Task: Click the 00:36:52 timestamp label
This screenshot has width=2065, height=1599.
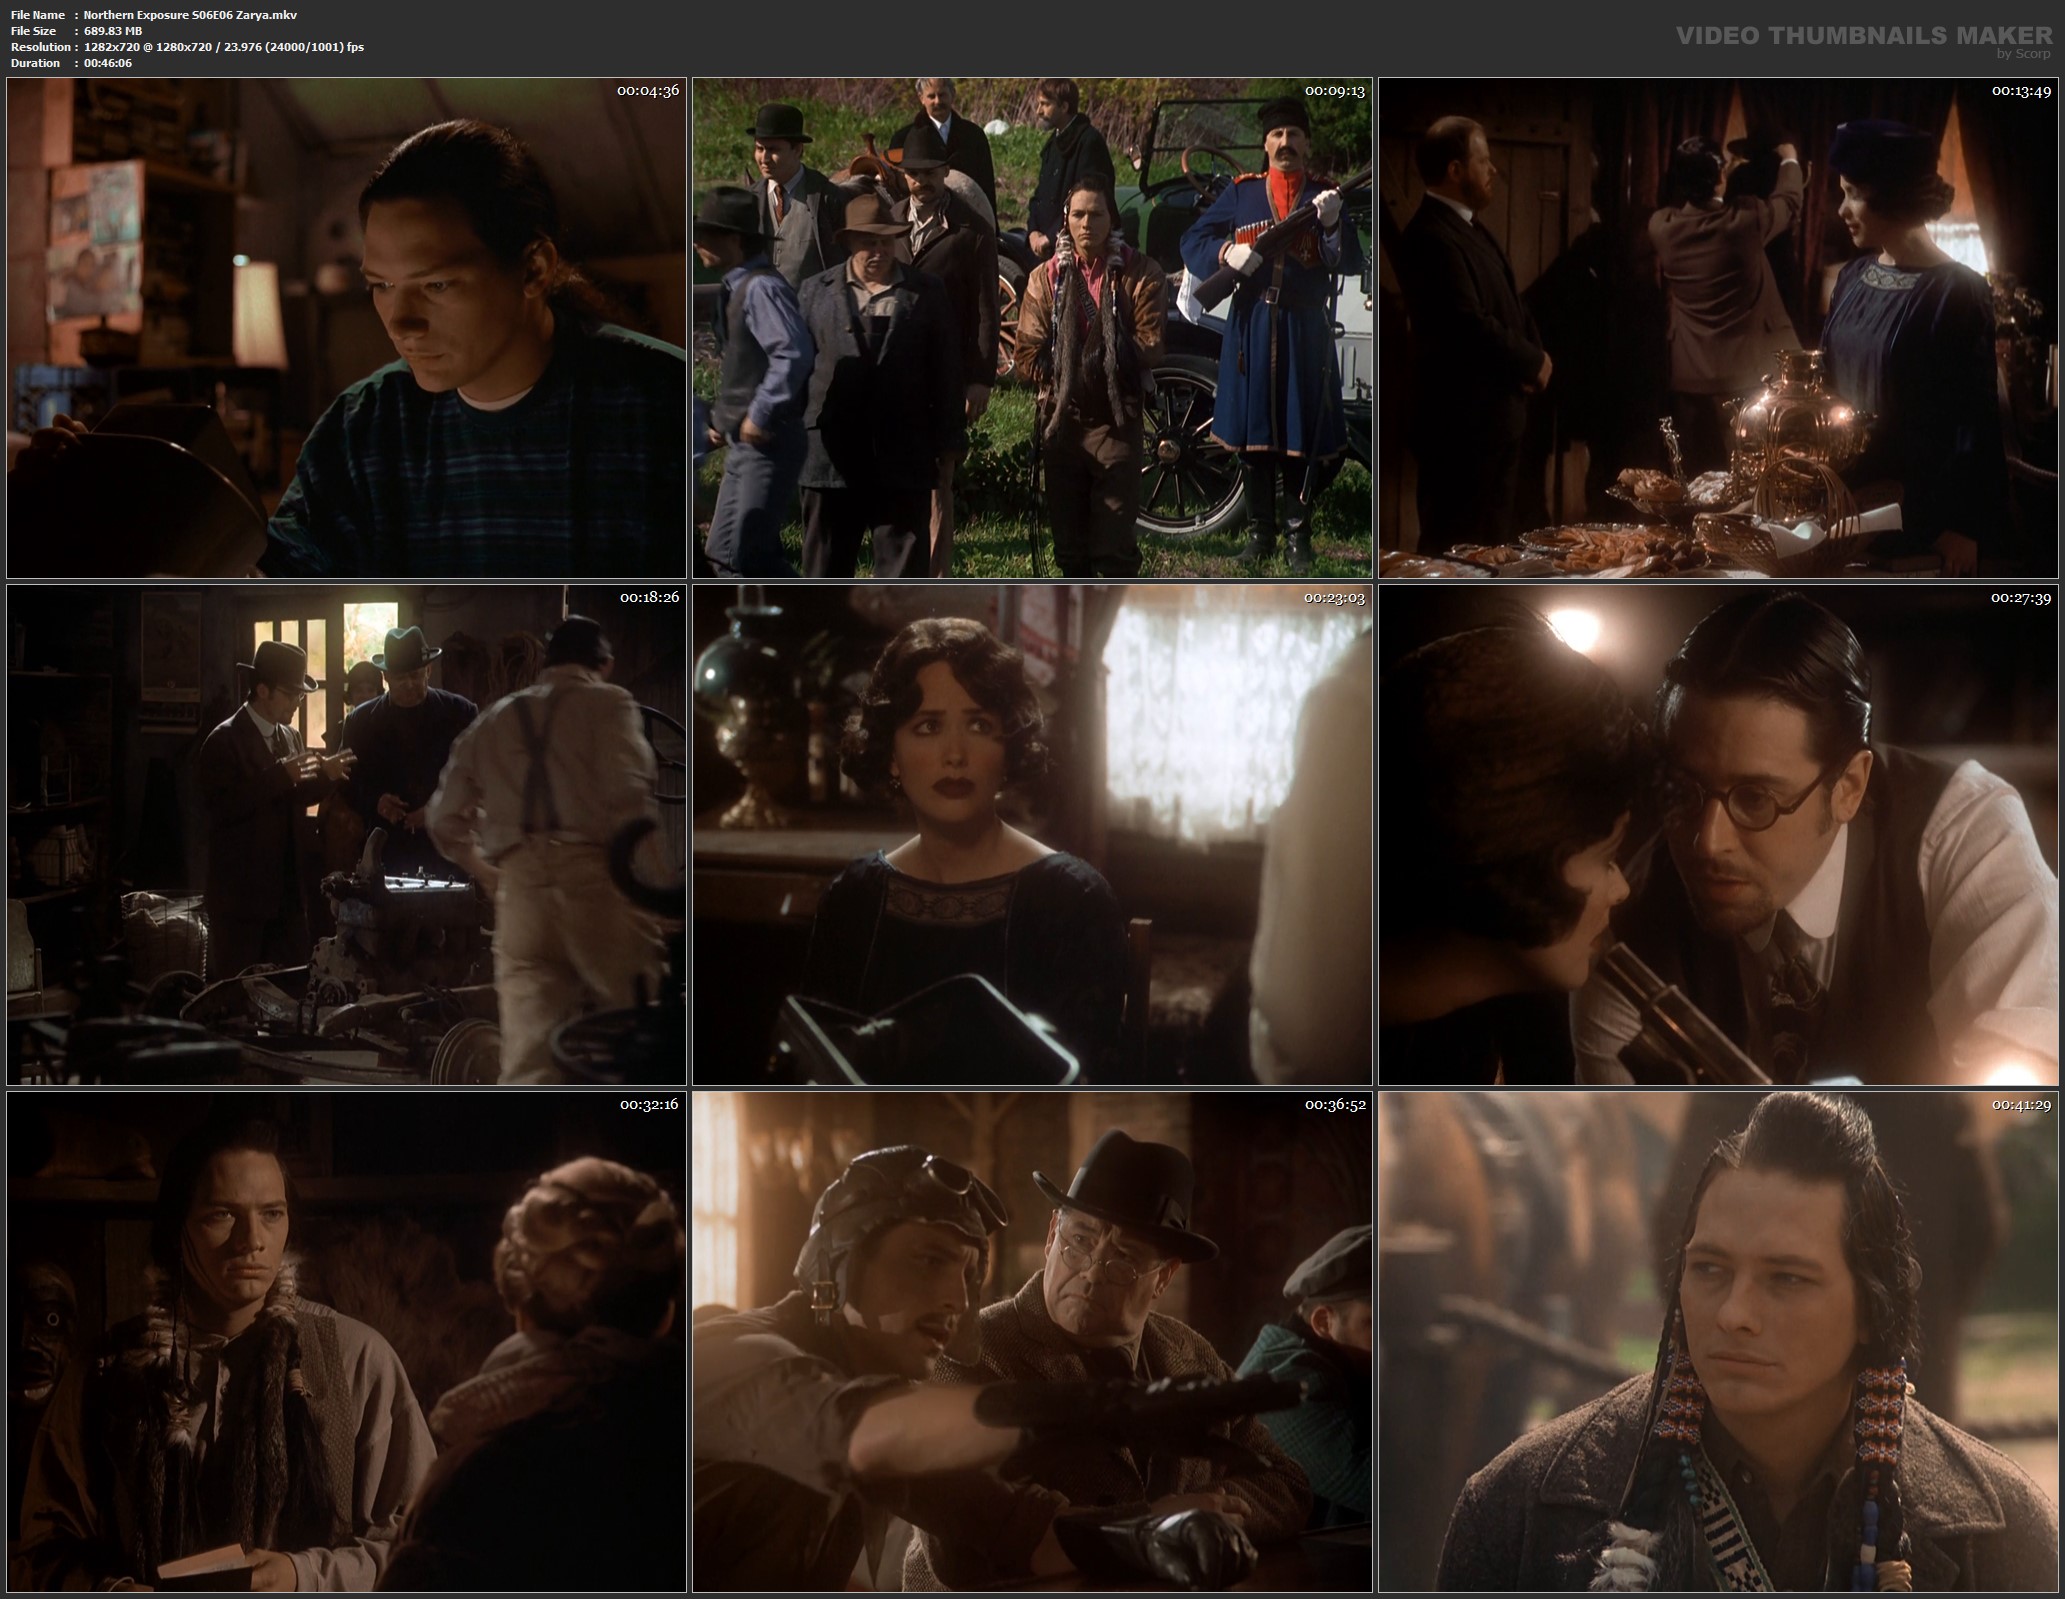Action: click(x=1334, y=1105)
